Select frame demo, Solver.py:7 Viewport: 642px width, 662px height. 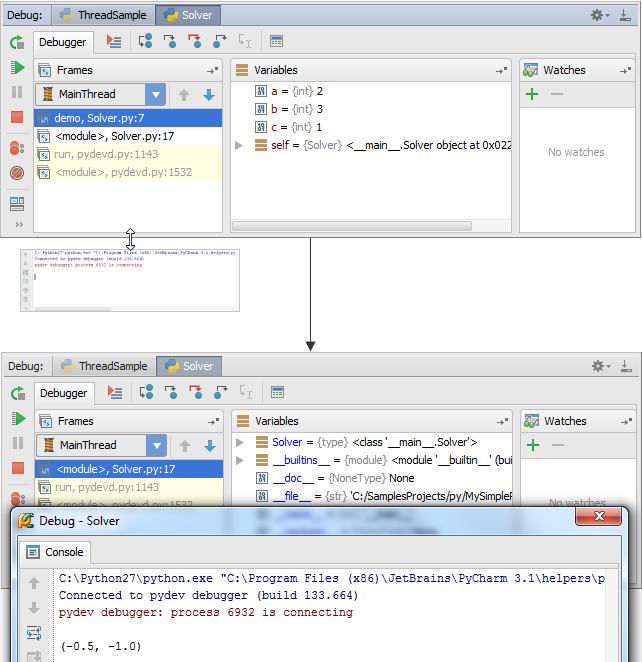click(128, 118)
